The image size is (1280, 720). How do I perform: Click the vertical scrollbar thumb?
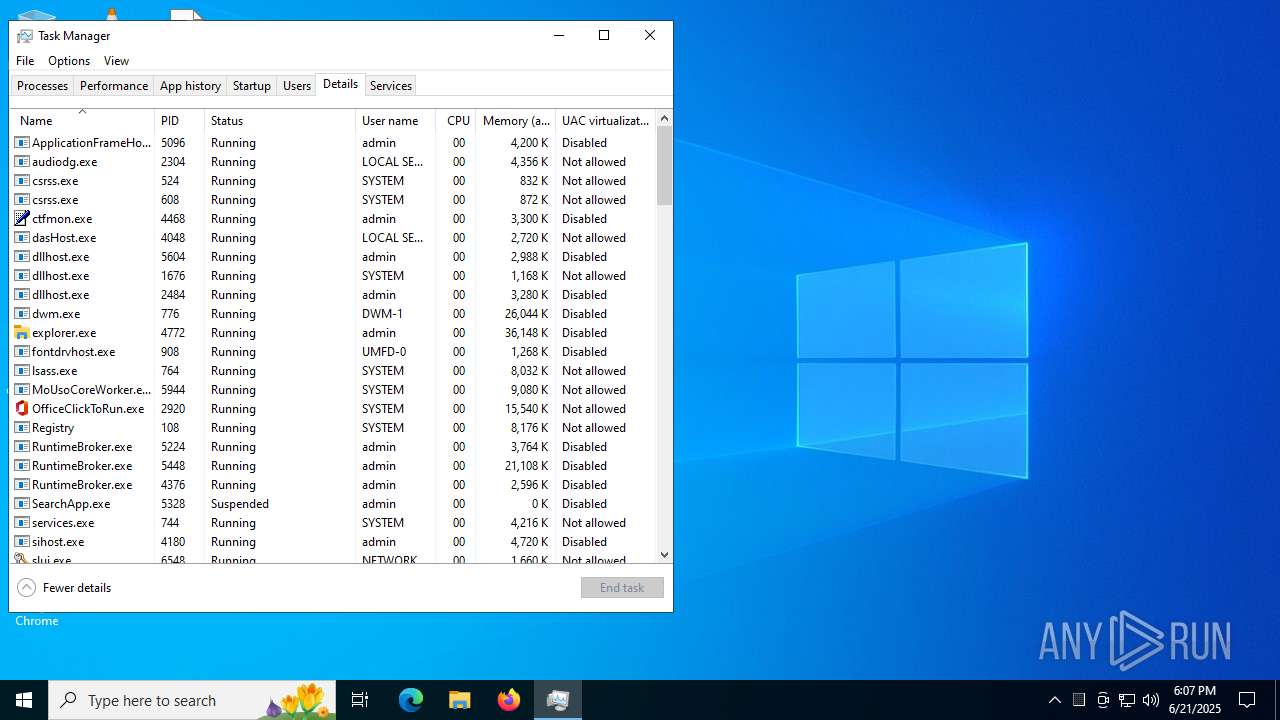pos(664,166)
